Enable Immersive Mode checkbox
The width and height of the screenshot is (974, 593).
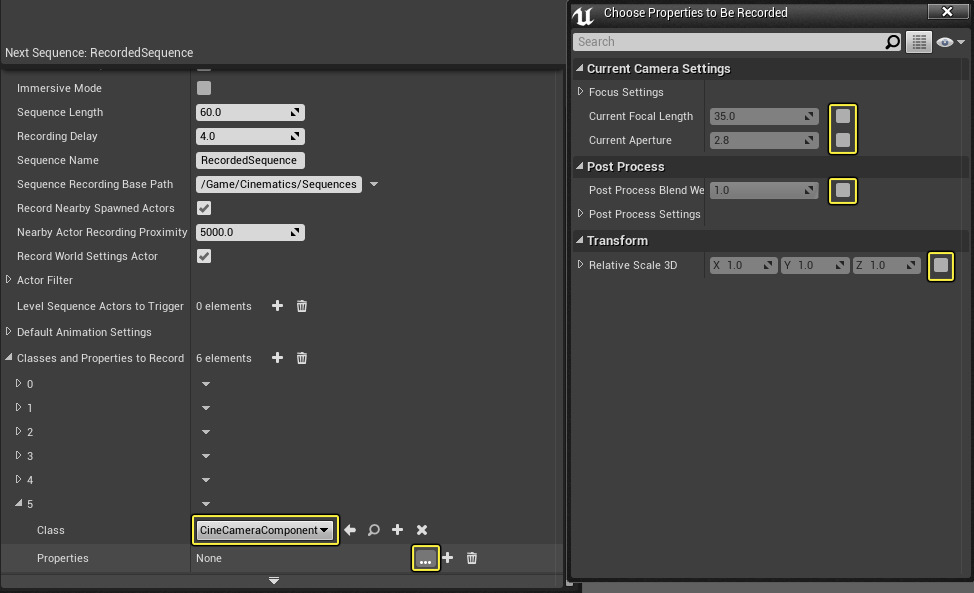tap(204, 88)
